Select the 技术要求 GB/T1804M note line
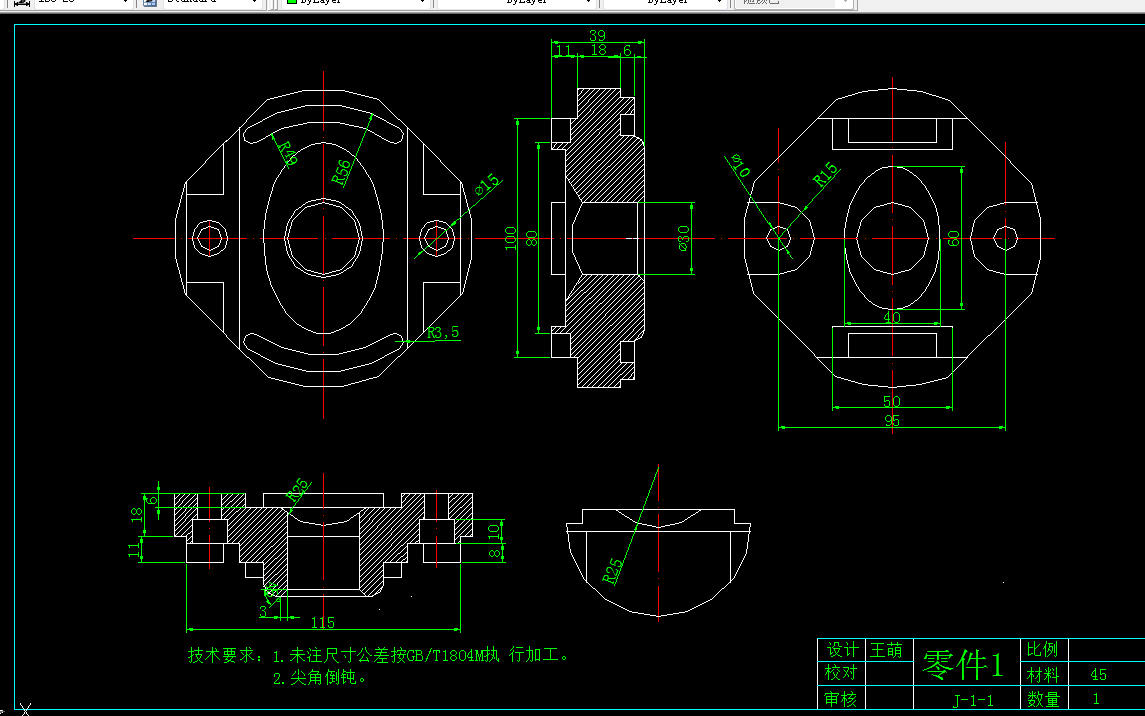This screenshot has height=716, width=1145. point(378,655)
